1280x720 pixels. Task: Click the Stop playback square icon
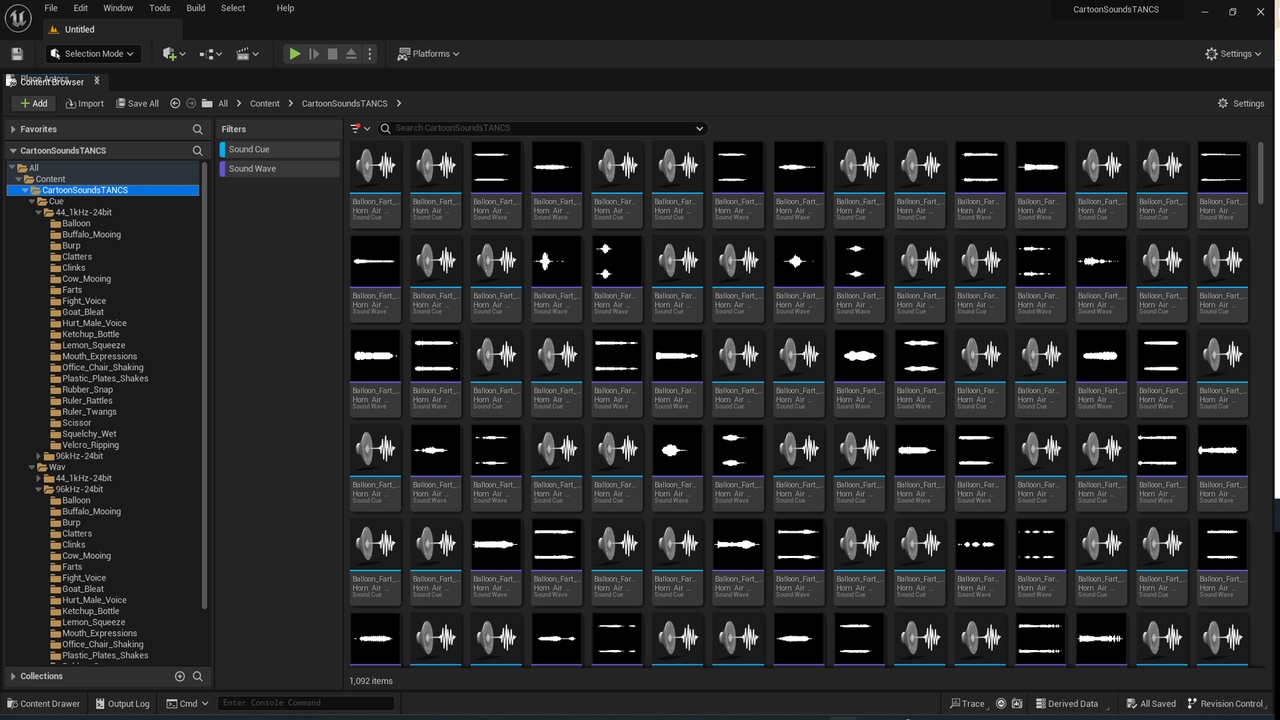pyautogui.click(x=332, y=54)
